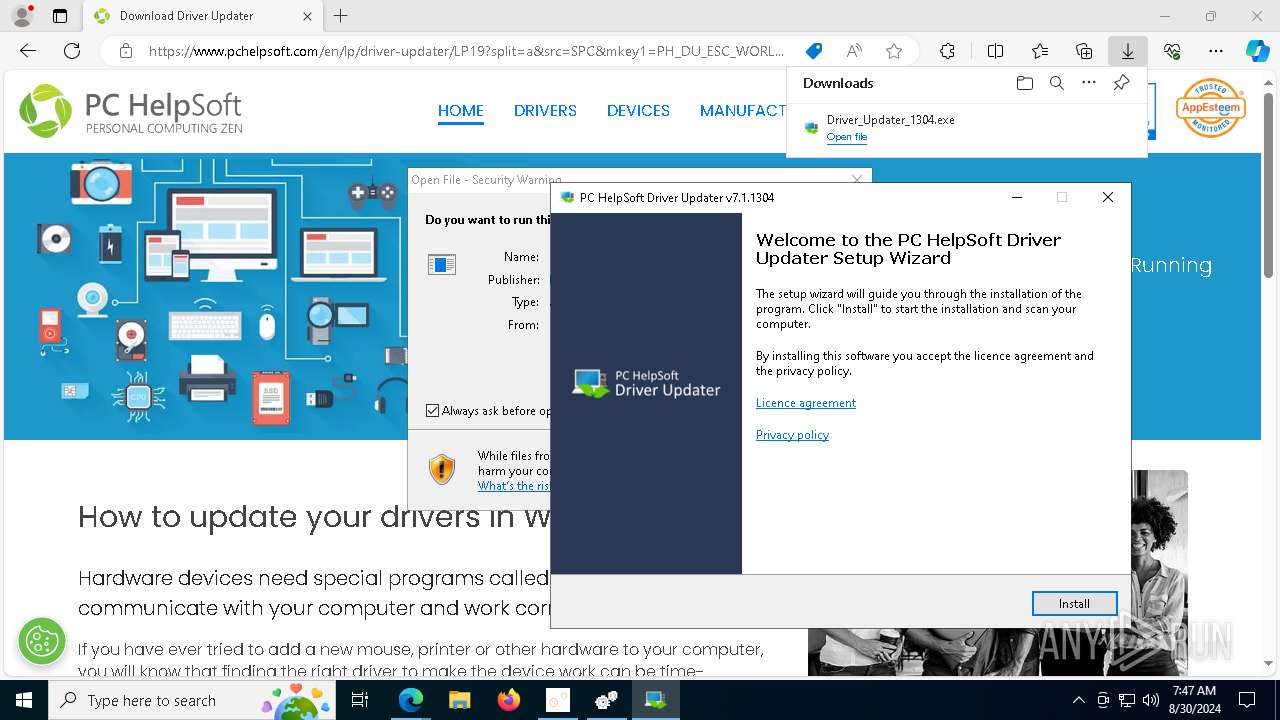Open Firefox from the taskbar
This screenshot has height=720, width=1280.
pos(508,700)
